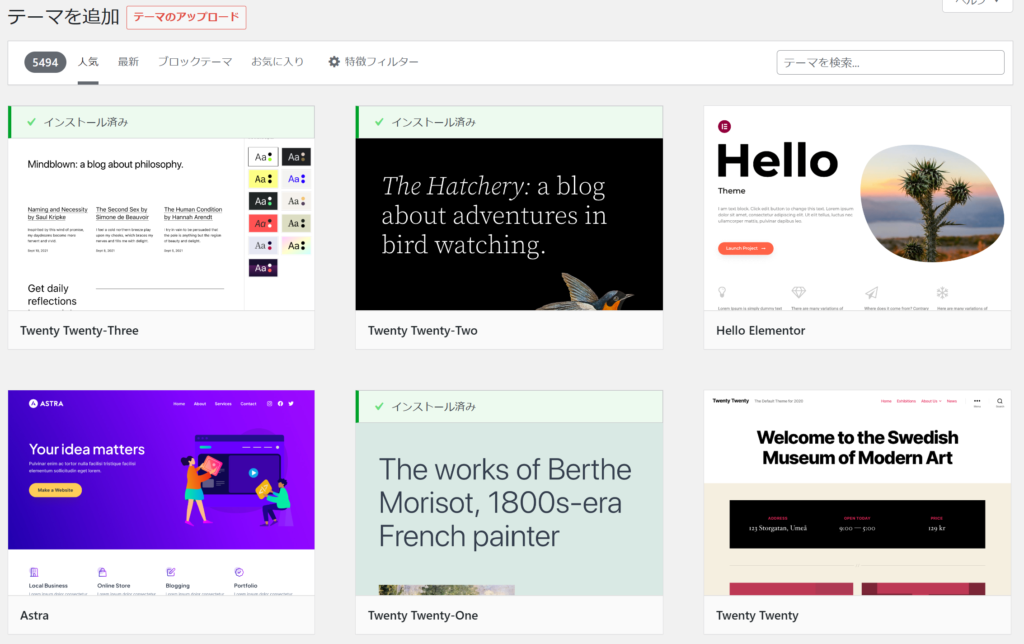
Task: Click the search icon in Twenty Twenty preview
Action: point(1000,401)
